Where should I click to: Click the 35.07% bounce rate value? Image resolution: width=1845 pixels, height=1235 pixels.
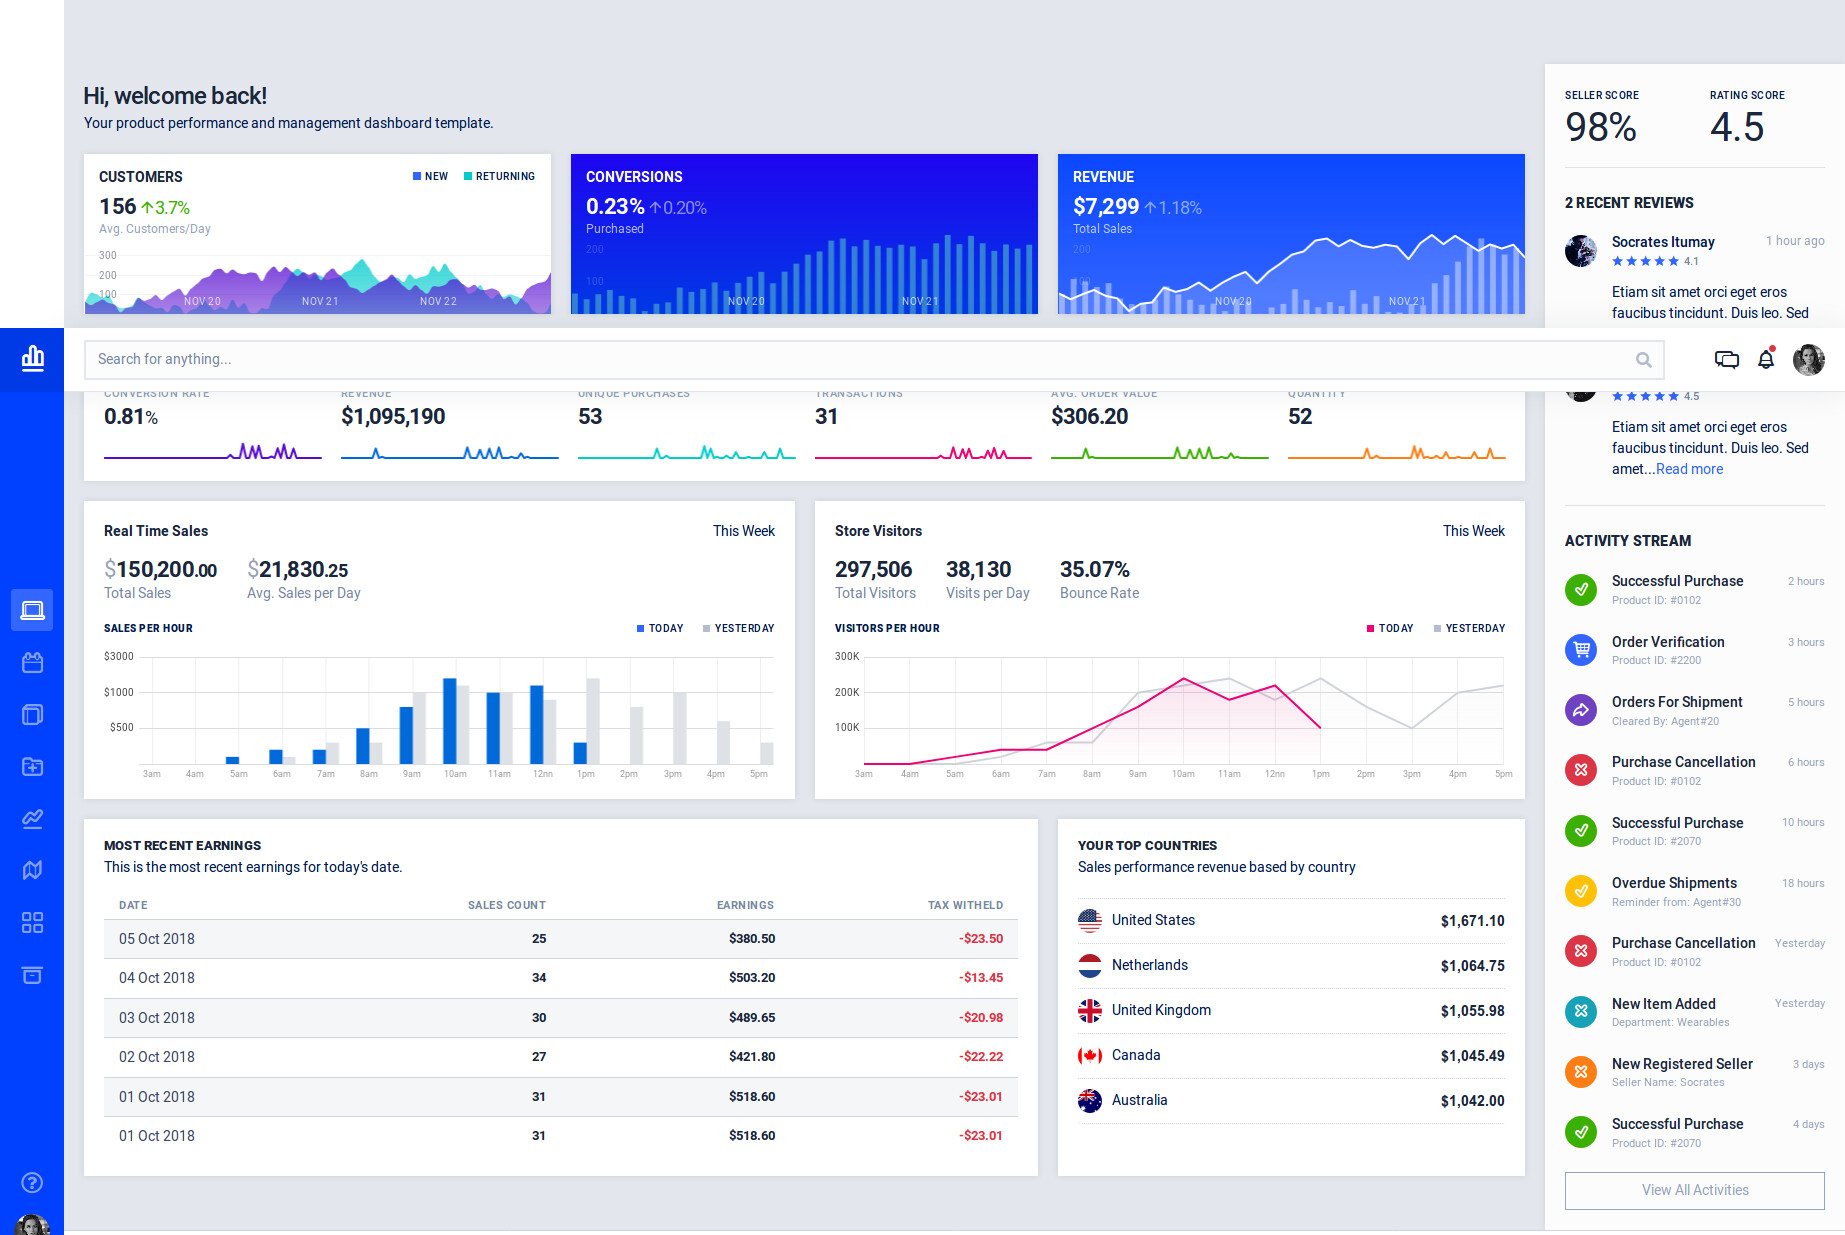click(1094, 569)
